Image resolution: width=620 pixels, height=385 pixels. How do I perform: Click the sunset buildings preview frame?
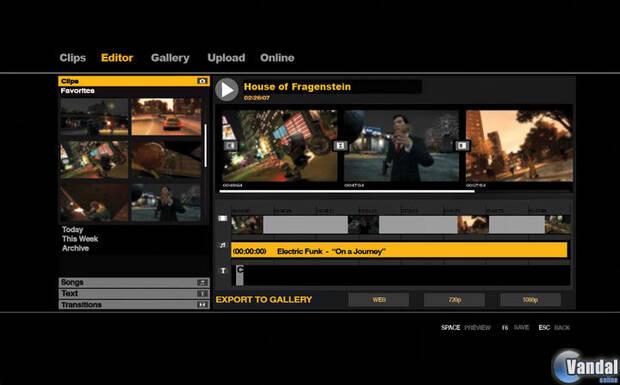tap(519, 145)
